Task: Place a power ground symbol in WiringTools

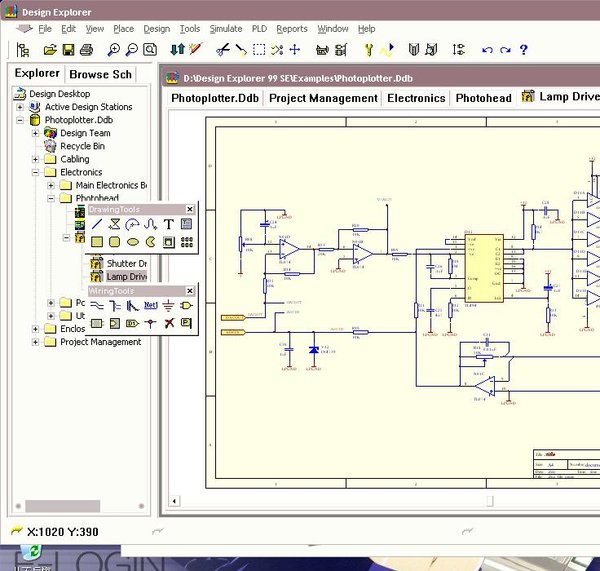Action: [168, 305]
